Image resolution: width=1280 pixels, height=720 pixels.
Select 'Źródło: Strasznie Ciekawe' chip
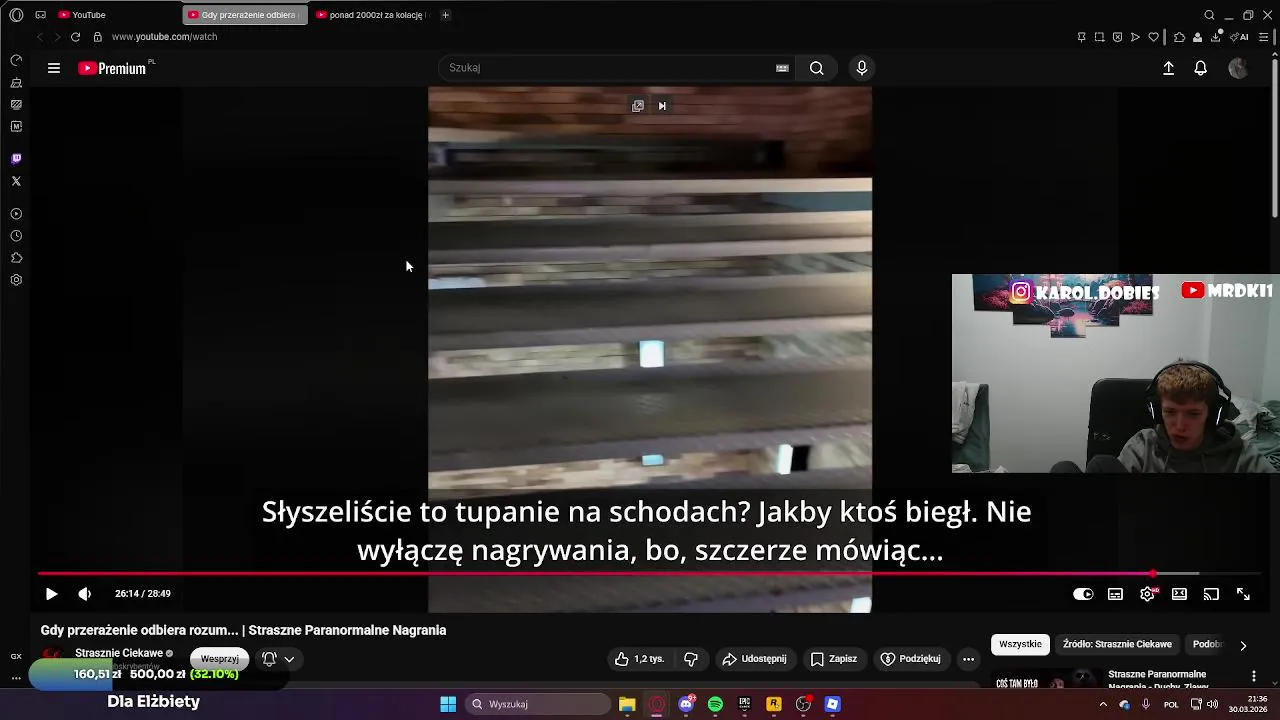(1117, 645)
